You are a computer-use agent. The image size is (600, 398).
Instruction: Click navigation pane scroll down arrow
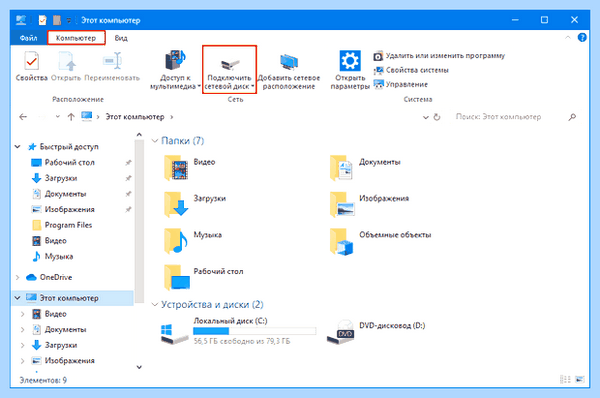pos(139,367)
